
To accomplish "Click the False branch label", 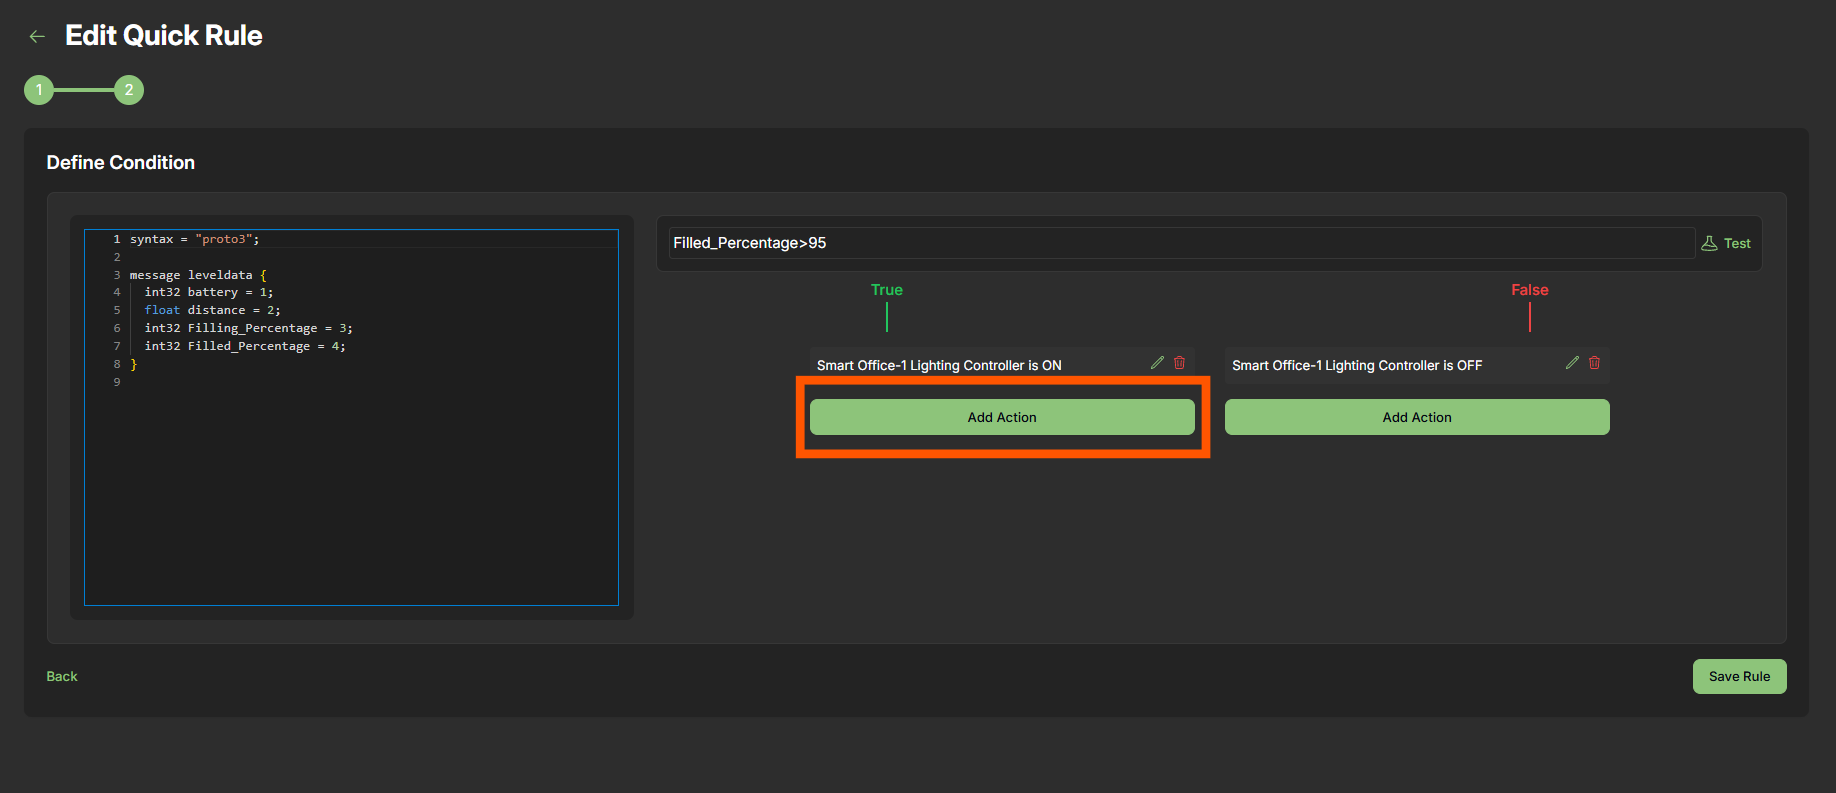I will point(1530,290).
